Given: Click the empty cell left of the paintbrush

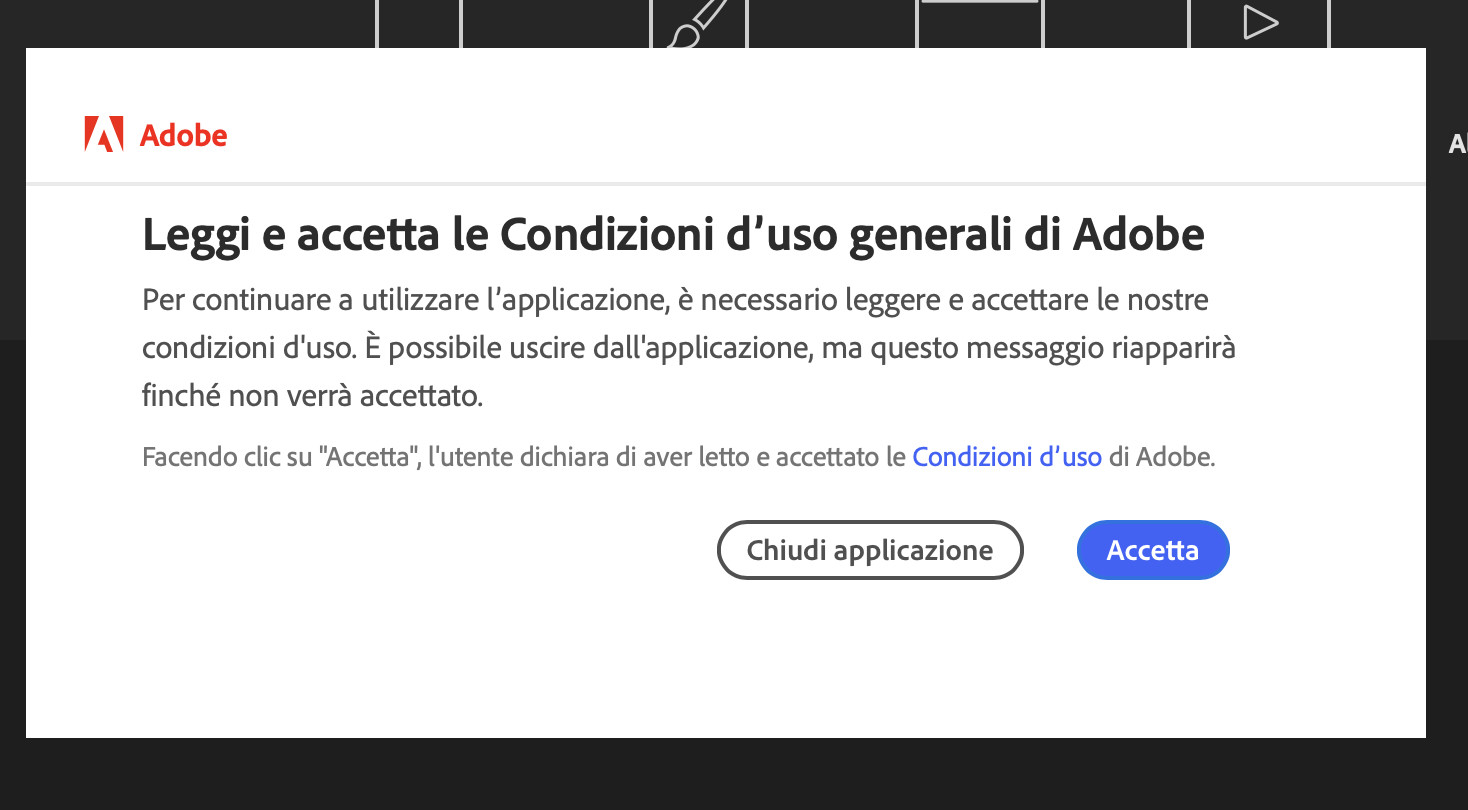Looking at the screenshot, I should coord(555,22).
